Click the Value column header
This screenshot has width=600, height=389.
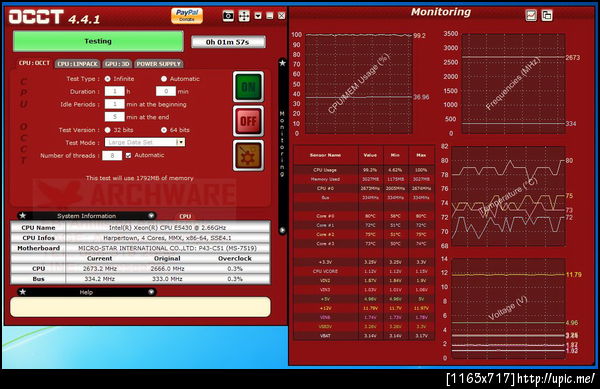coord(370,155)
